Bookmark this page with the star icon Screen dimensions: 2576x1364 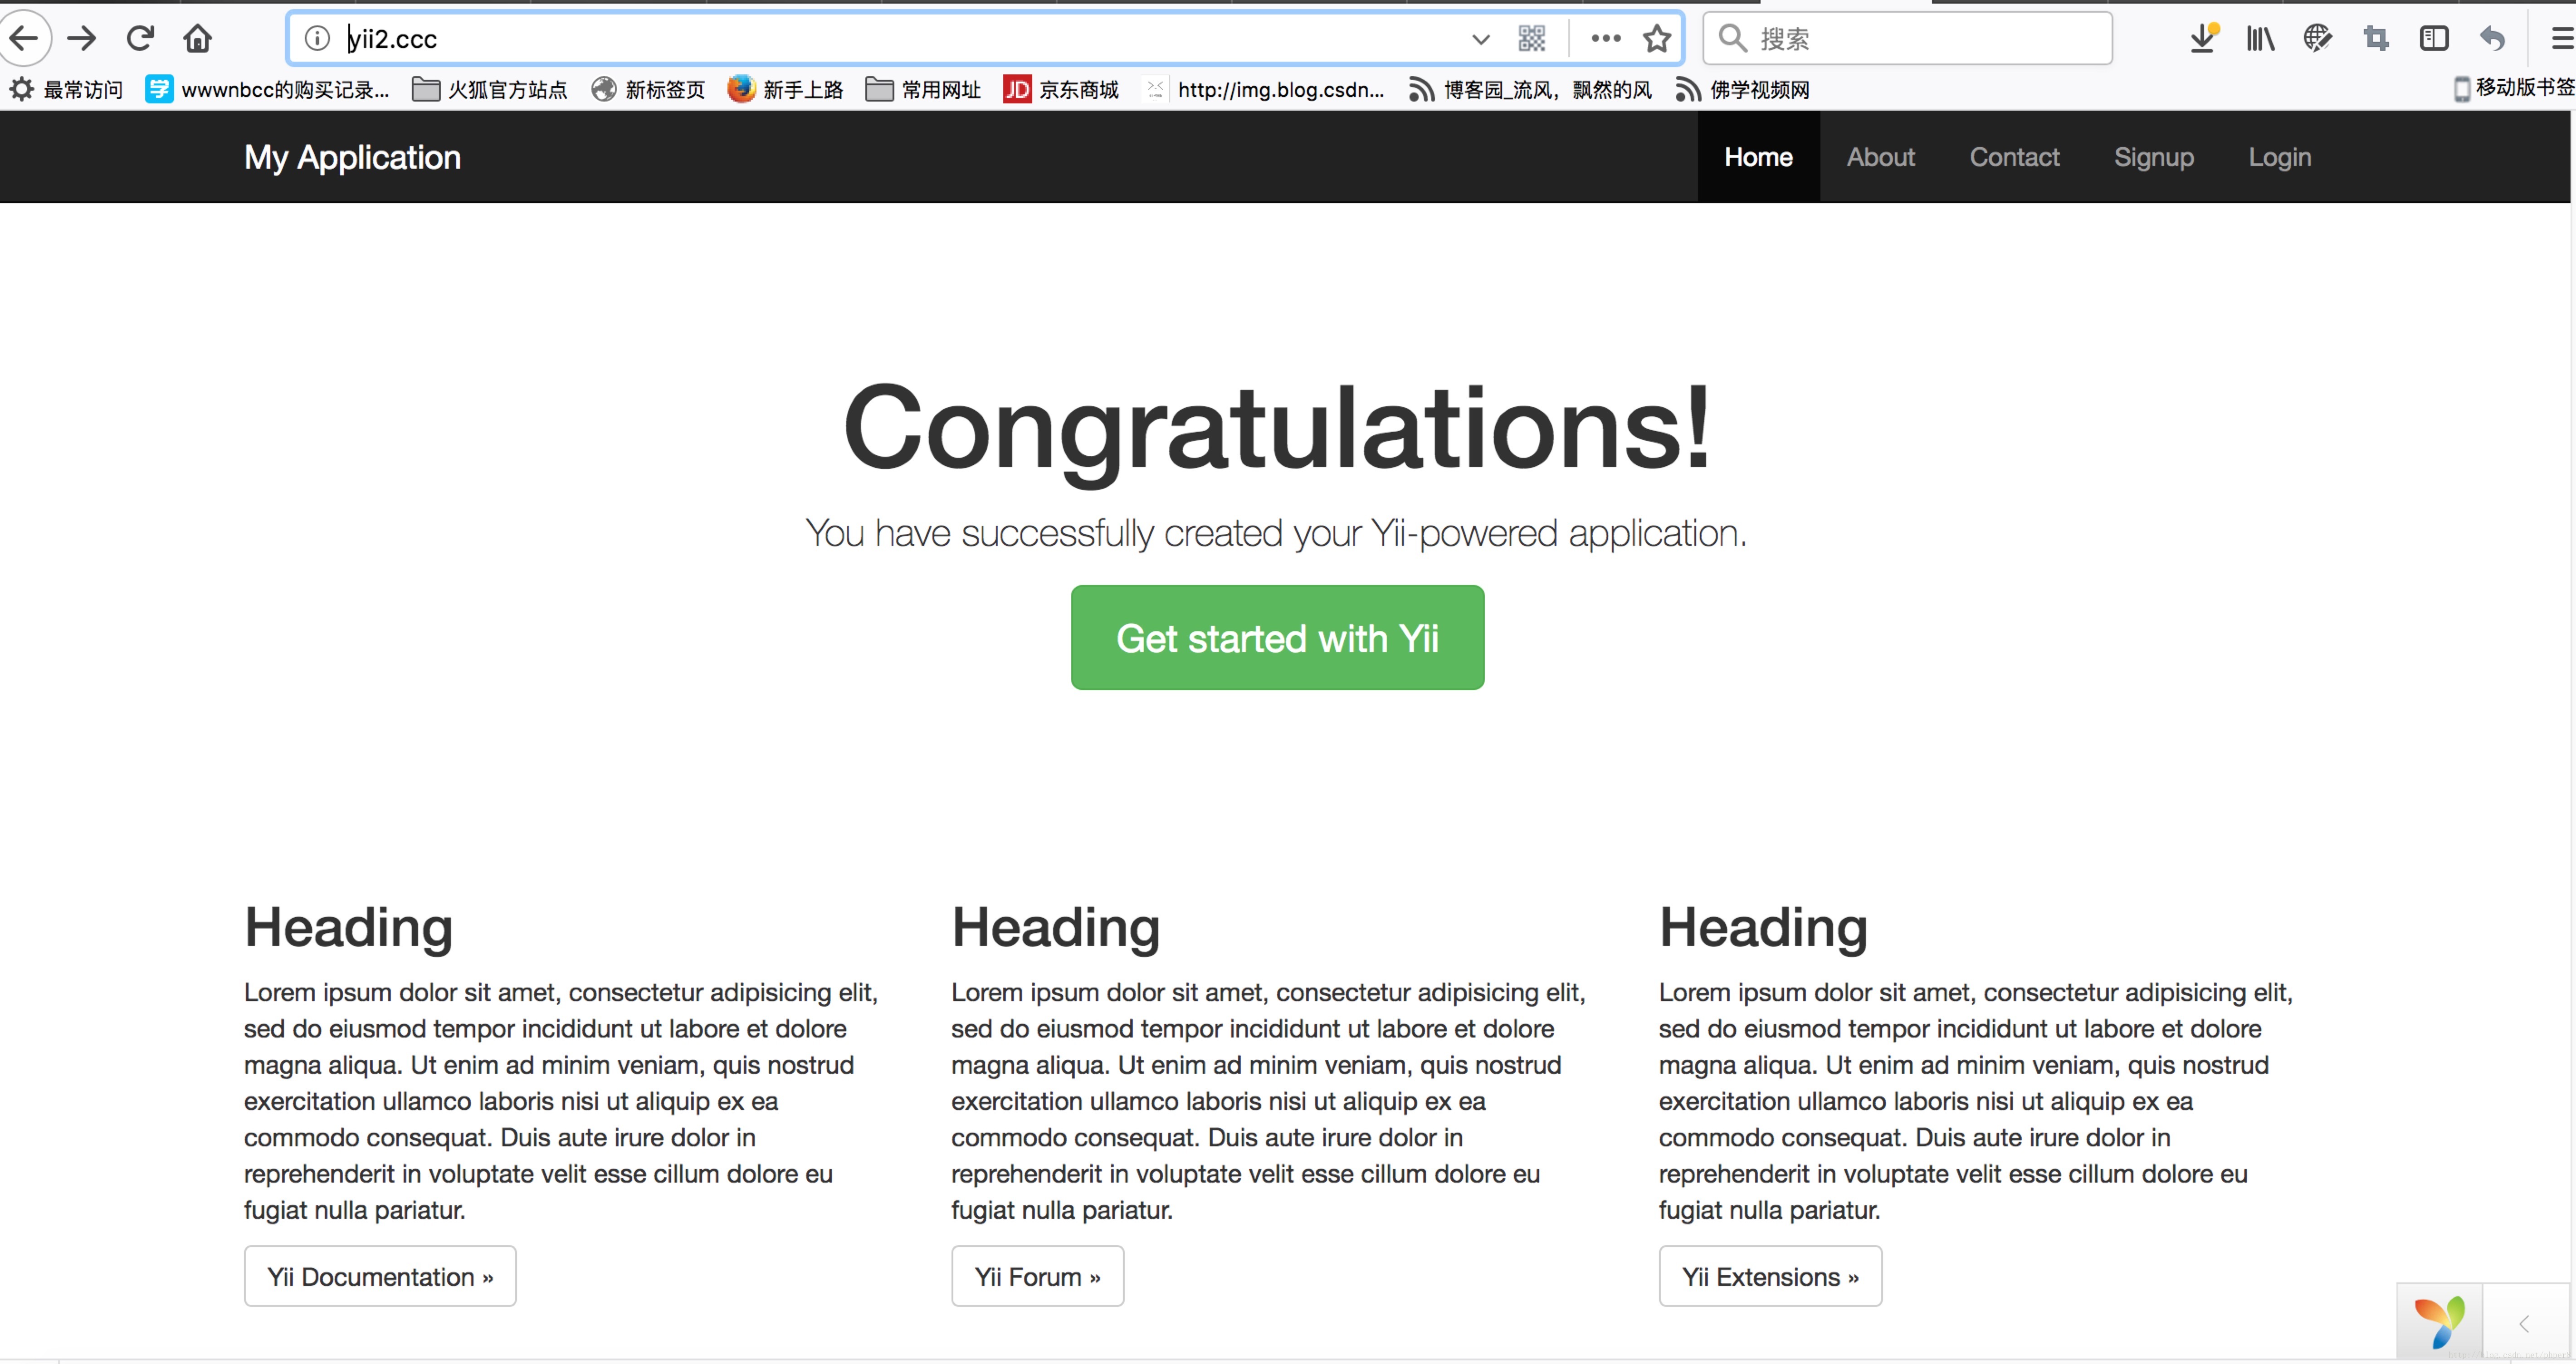(x=1657, y=39)
